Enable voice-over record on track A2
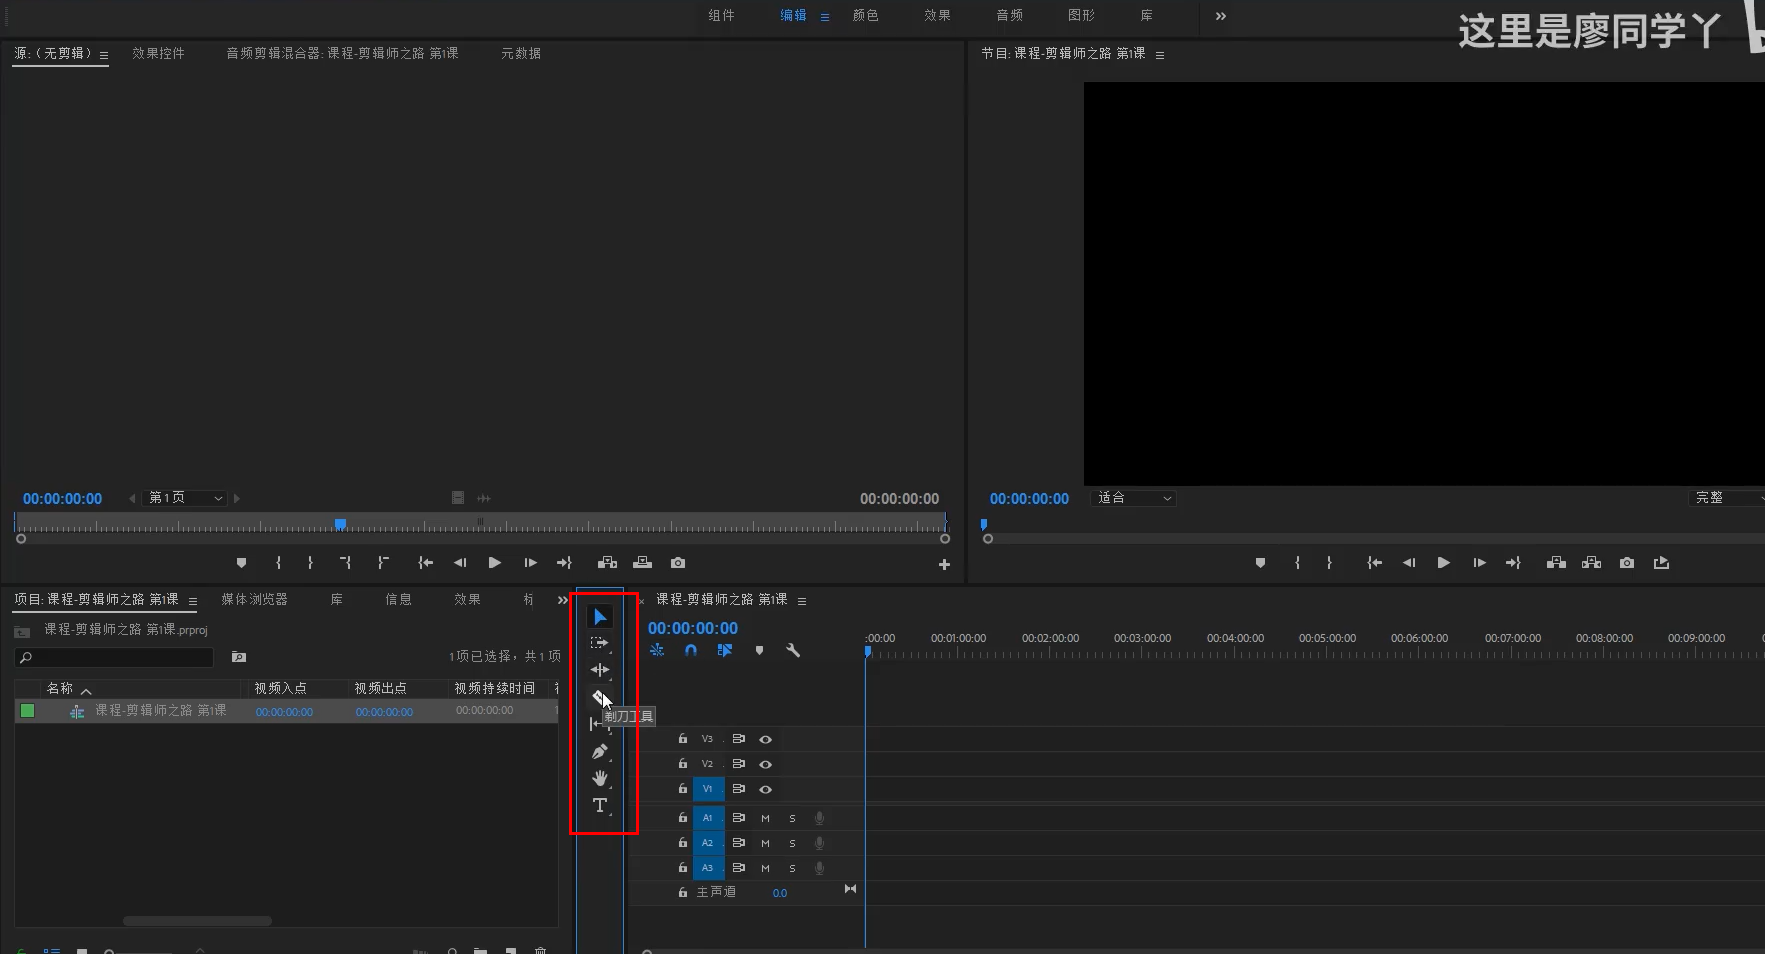 819,843
